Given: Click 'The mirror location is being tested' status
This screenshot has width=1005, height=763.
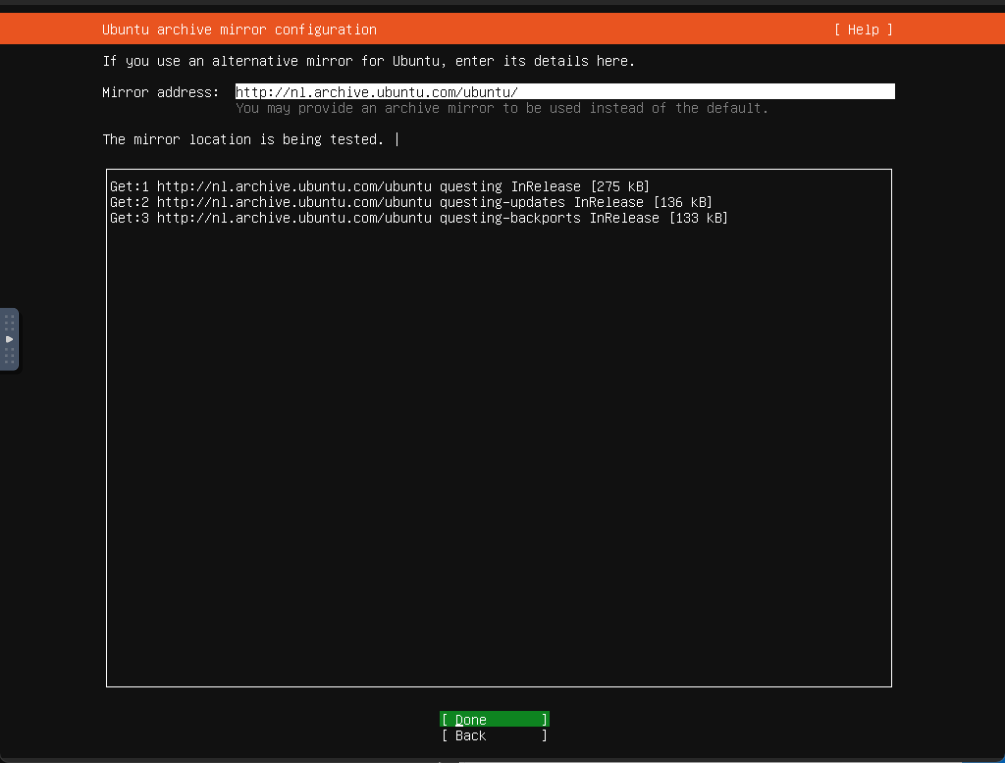Looking at the screenshot, I should tap(243, 140).
